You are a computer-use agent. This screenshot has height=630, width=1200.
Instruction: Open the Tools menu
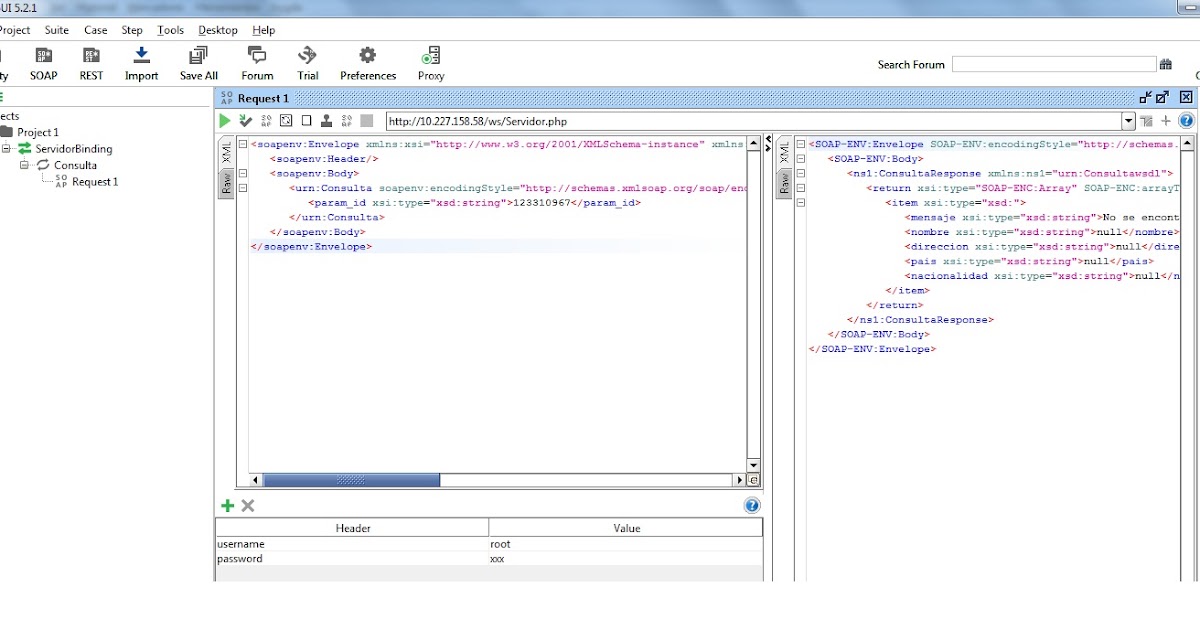[x=169, y=29]
